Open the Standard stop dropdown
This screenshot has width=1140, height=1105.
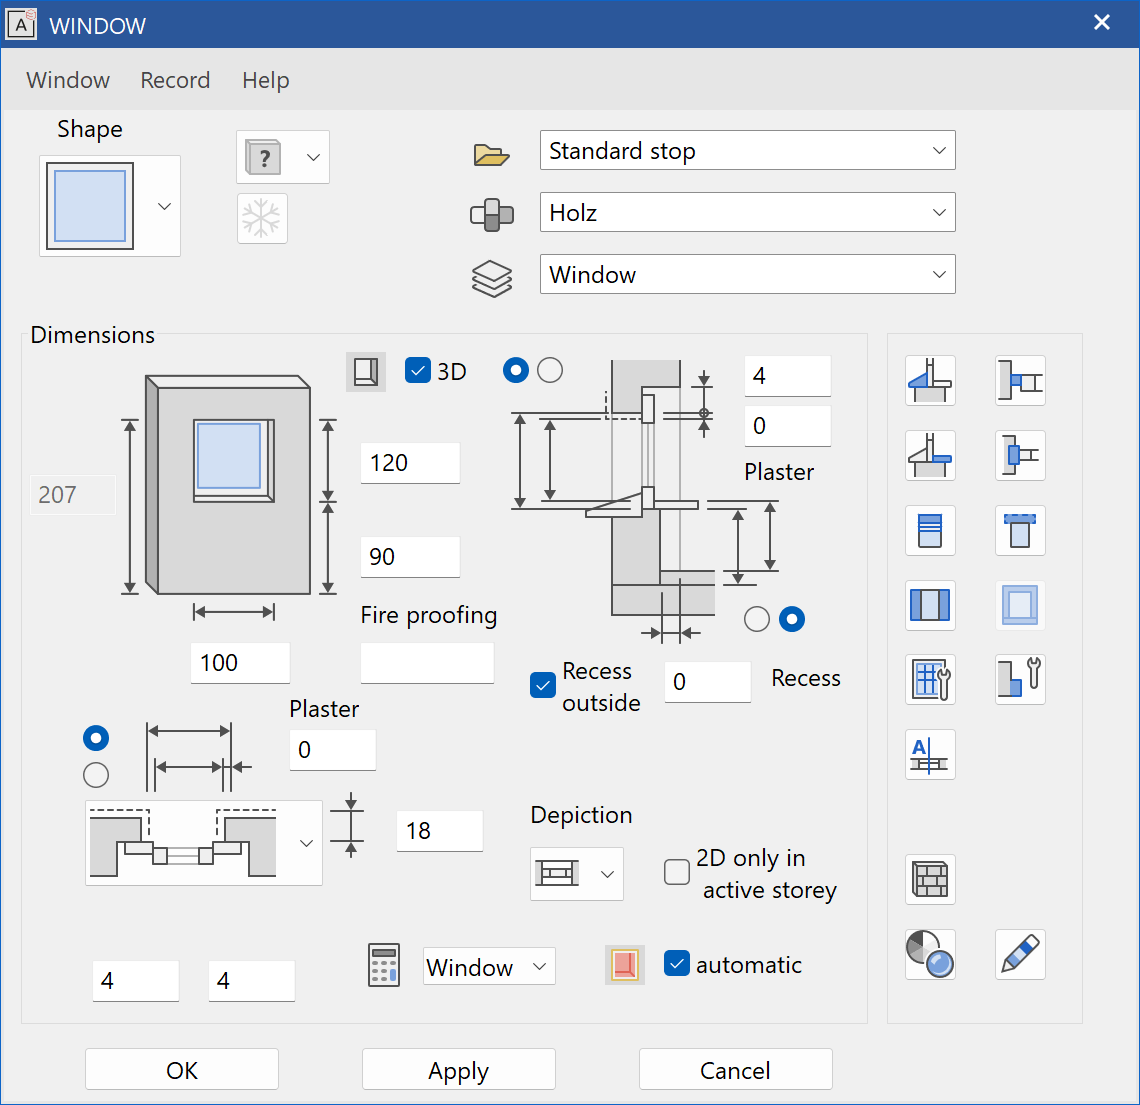pyautogui.click(x=747, y=150)
